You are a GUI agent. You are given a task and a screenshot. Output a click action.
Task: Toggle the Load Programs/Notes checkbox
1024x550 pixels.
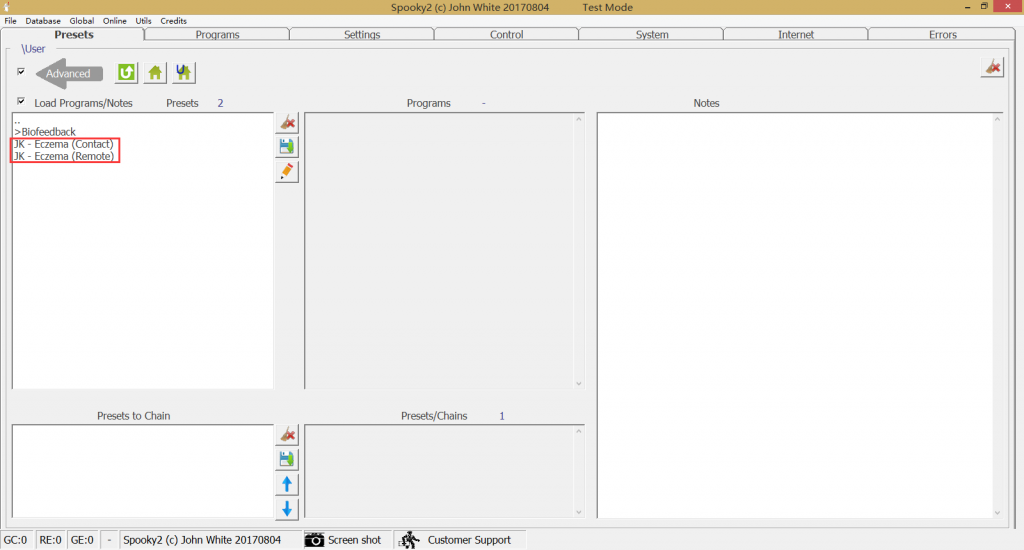click(x=21, y=102)
